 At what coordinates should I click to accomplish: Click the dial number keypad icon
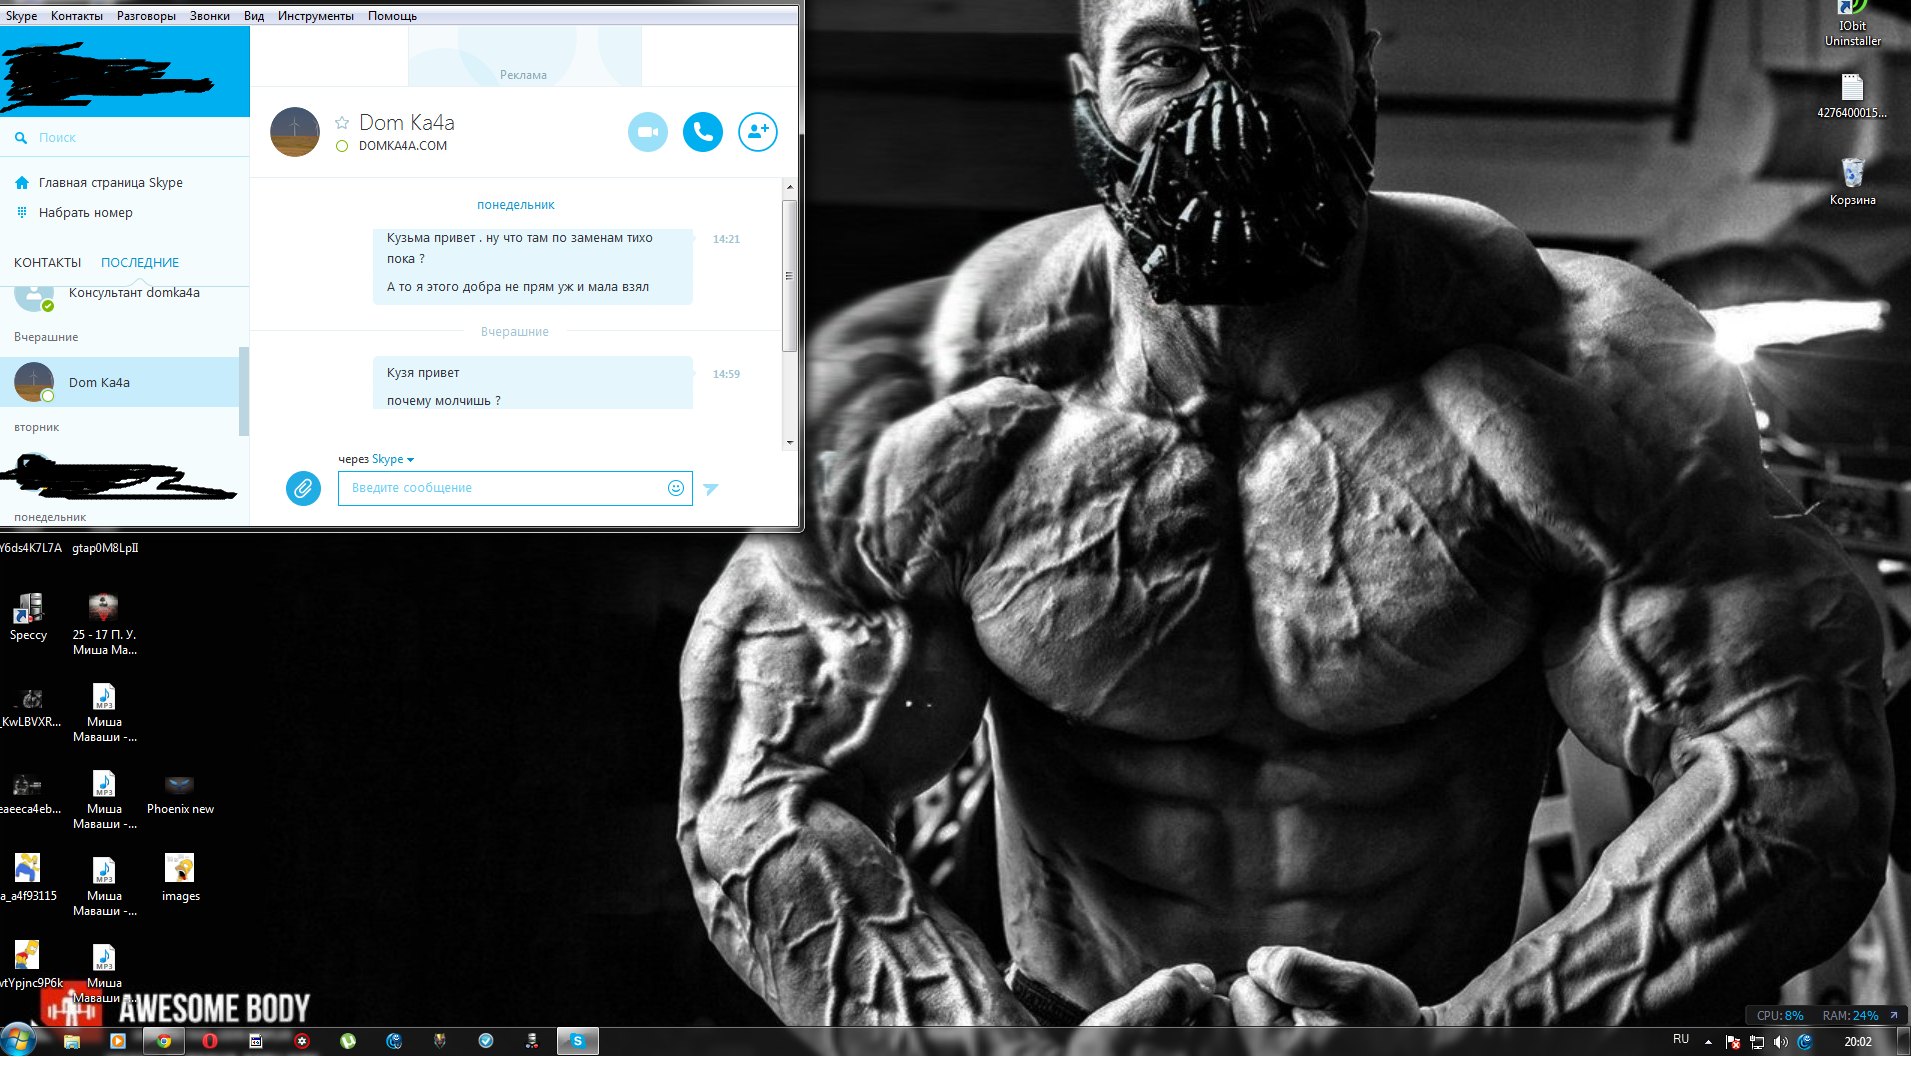tap(22, 213)
